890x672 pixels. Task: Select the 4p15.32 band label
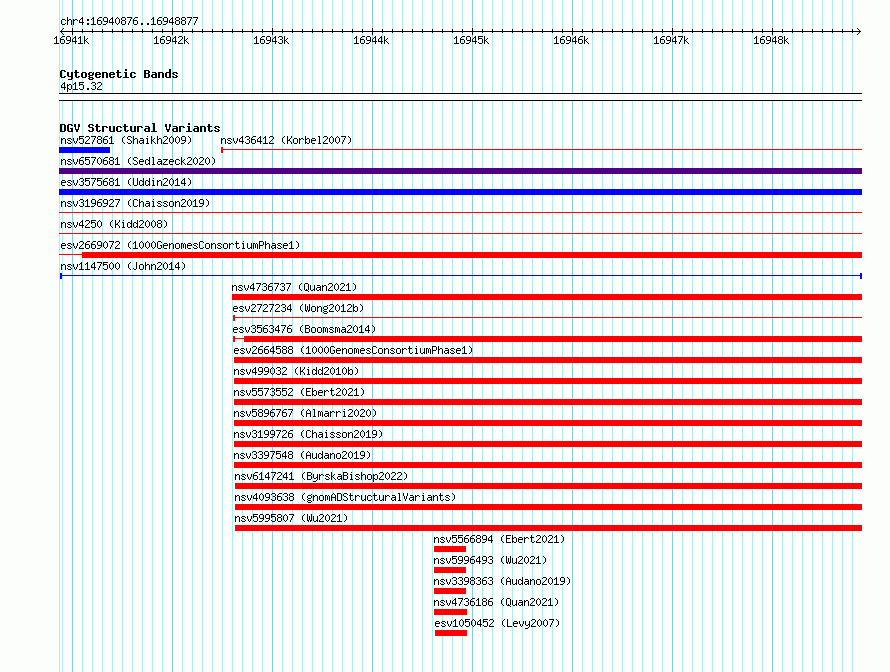click(x=82, y=86)
